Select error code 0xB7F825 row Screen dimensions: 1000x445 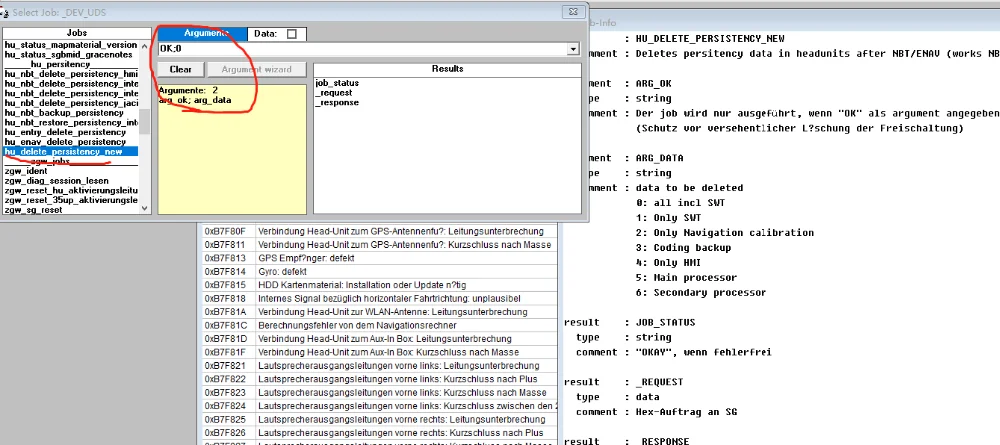[x=380, y=419]
